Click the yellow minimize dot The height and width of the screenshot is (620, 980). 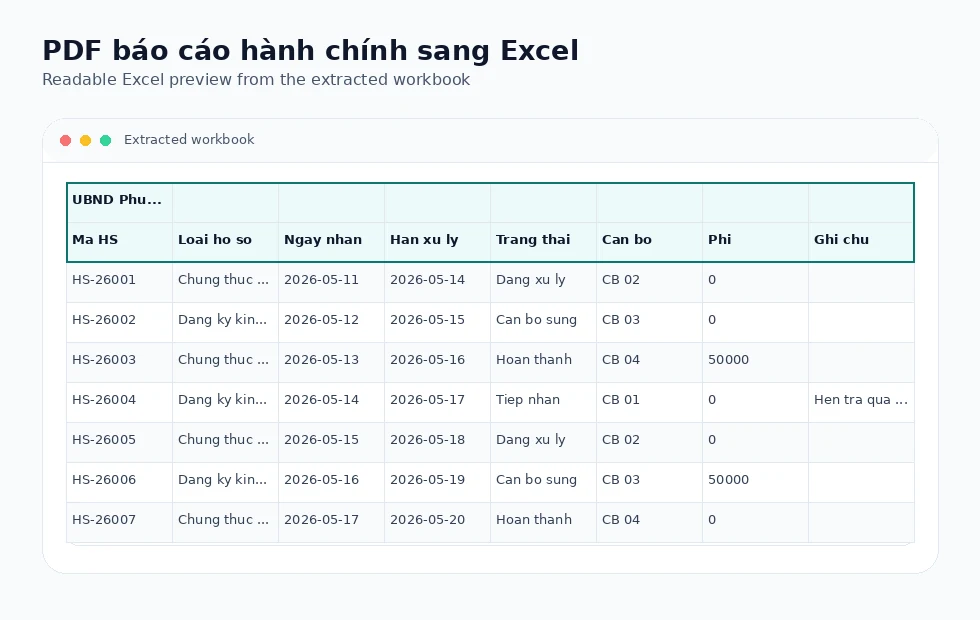pos(86,140)
